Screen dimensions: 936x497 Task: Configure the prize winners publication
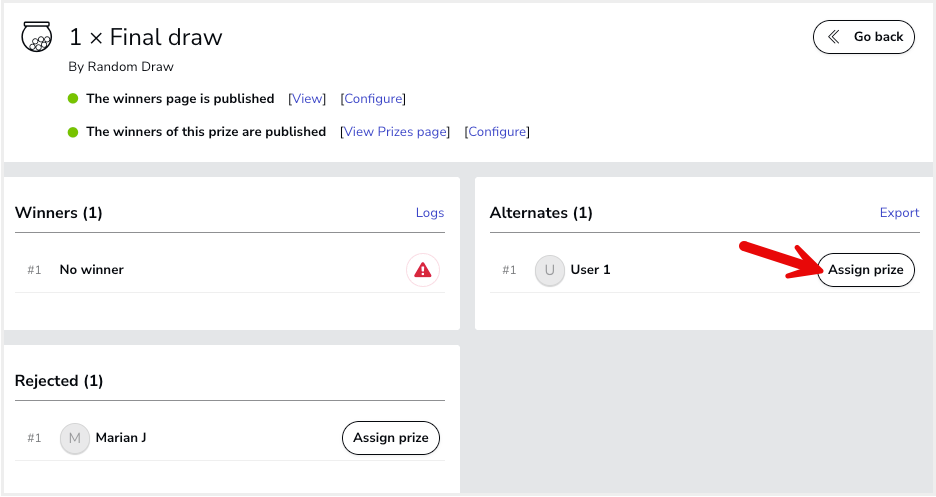tap(497, 132)
